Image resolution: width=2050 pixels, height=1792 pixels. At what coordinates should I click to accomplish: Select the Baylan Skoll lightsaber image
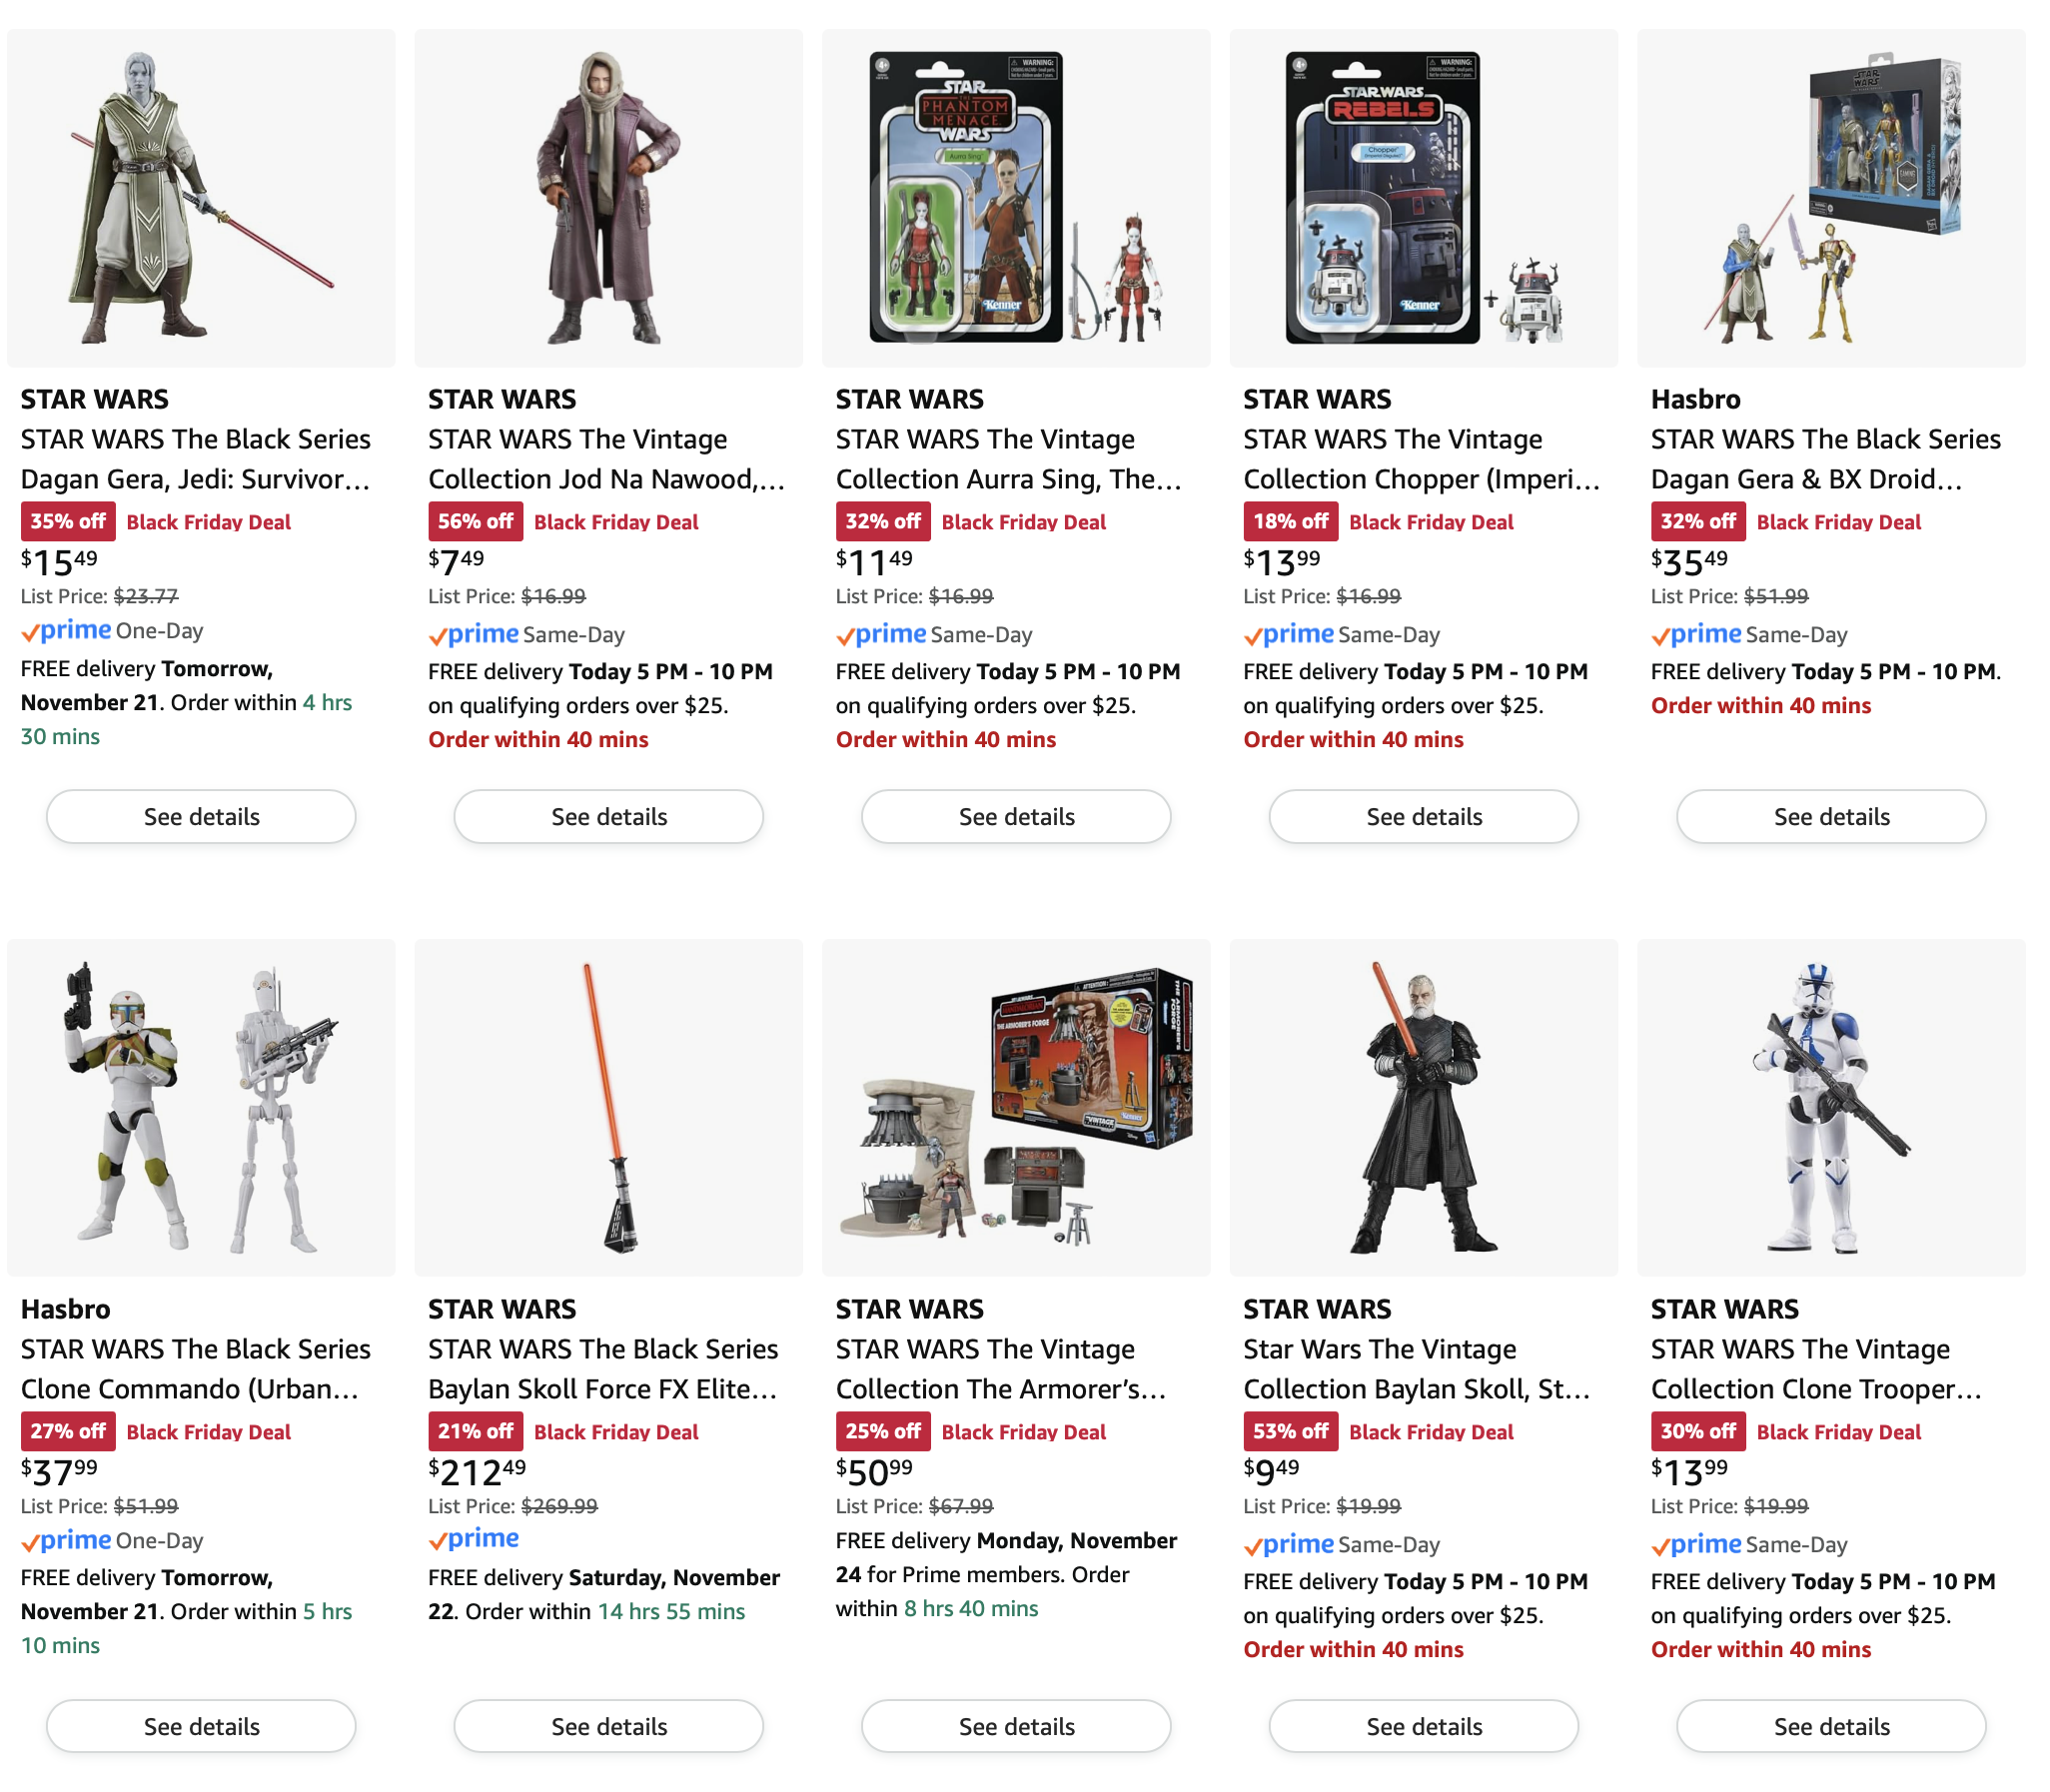[608, 1107]
